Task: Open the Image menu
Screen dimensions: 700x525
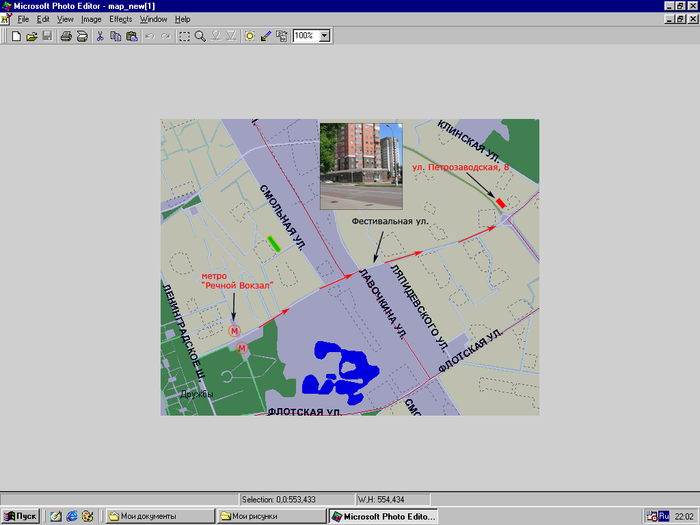Action: coord(91,19)
